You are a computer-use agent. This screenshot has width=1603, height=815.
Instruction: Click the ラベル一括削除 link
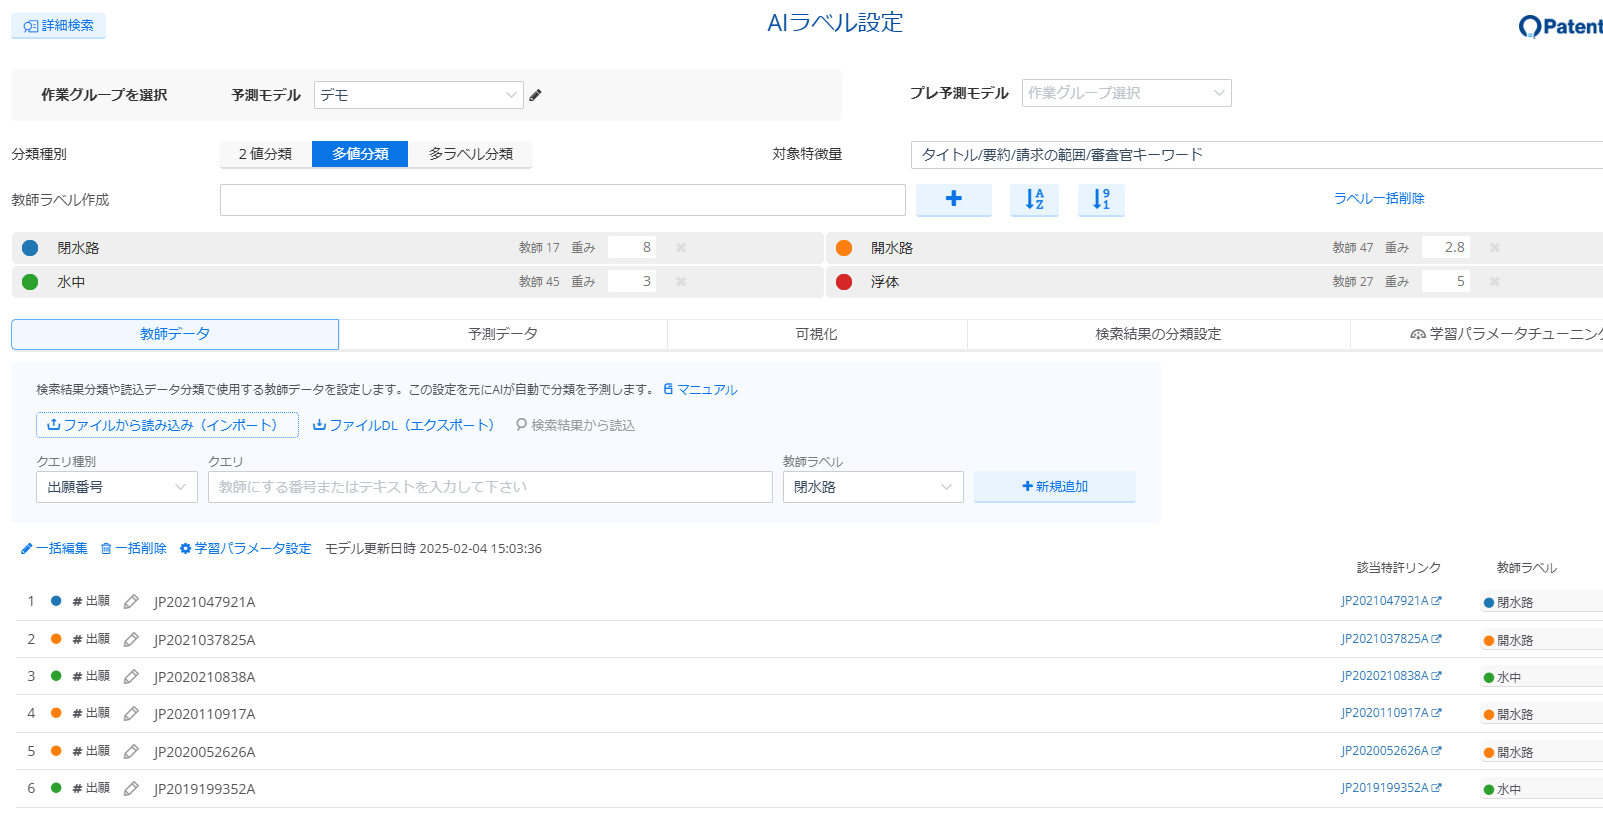[1378, 198]
